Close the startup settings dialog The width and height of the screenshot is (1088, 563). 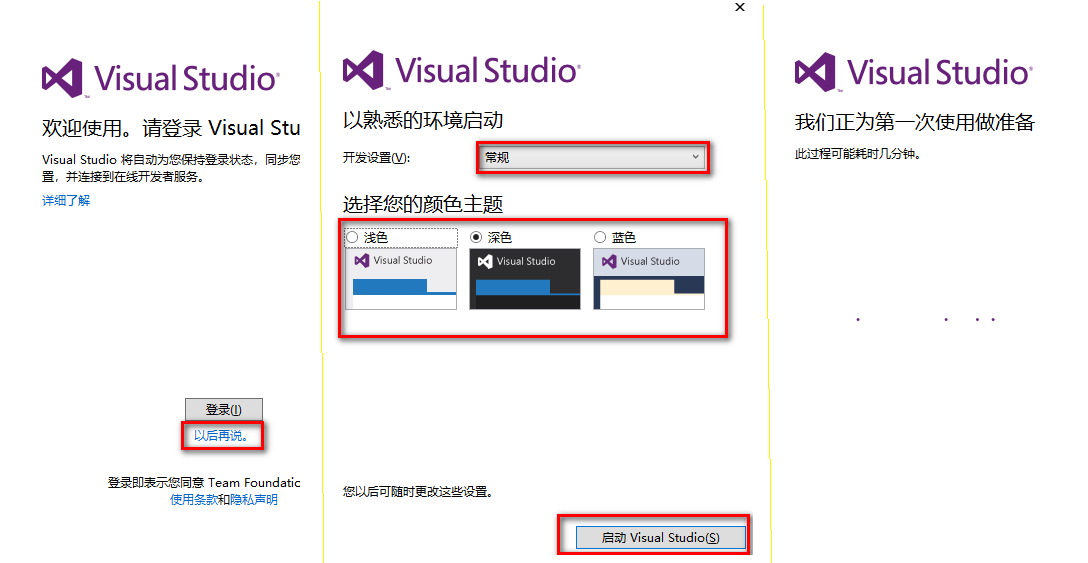tap(740, 7)
